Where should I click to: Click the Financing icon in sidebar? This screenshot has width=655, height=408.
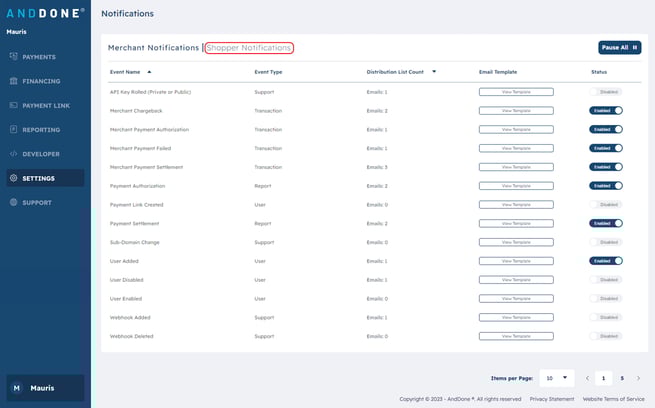coord(13,81)
